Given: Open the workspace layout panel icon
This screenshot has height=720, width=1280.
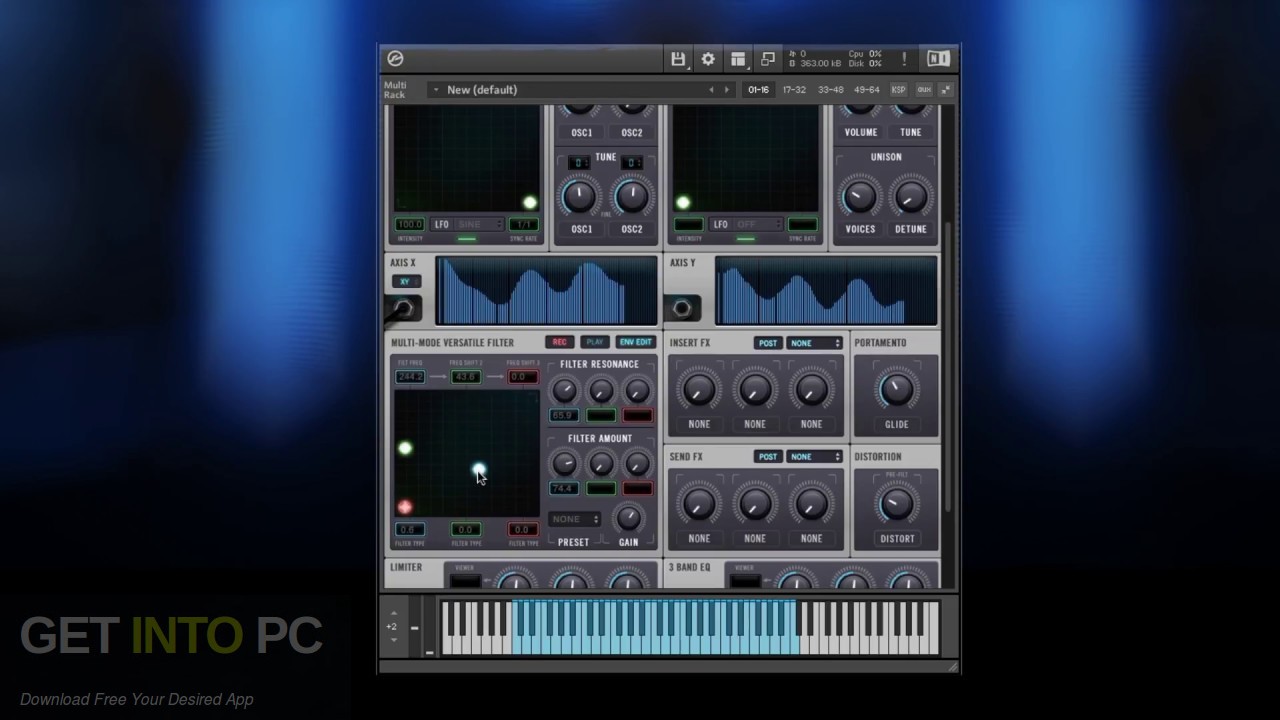Looking at the screenshot, I should 738,59.
